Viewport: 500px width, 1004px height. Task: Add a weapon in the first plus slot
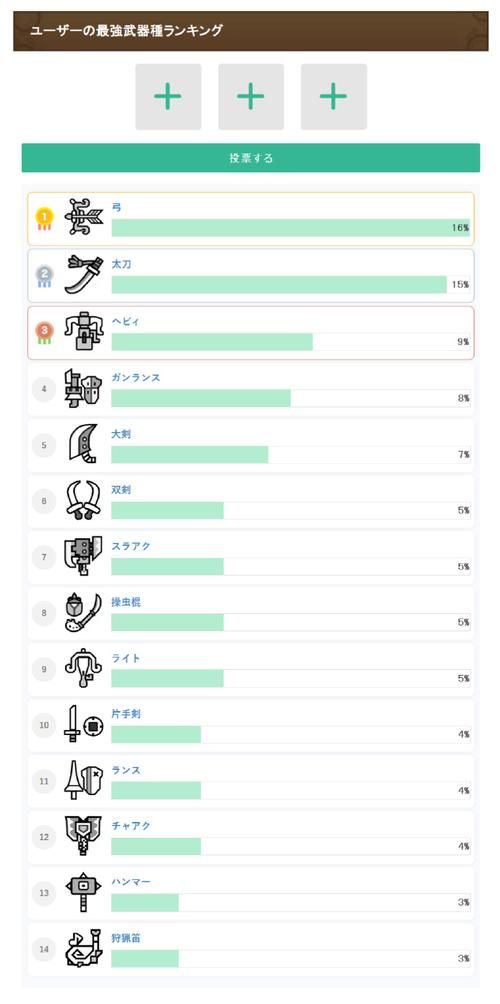pyautogui.click(x=168, y=97)
